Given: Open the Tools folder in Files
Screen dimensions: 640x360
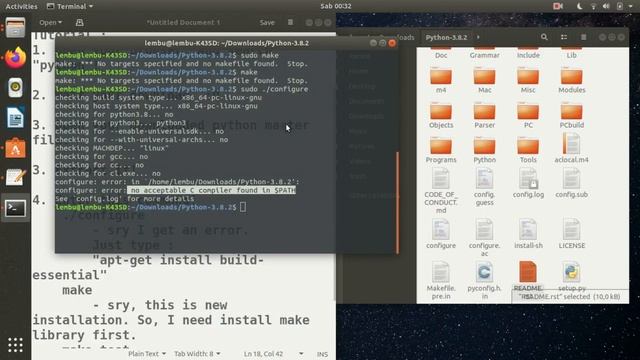Looking at the screenshot, I should (528, 150).
